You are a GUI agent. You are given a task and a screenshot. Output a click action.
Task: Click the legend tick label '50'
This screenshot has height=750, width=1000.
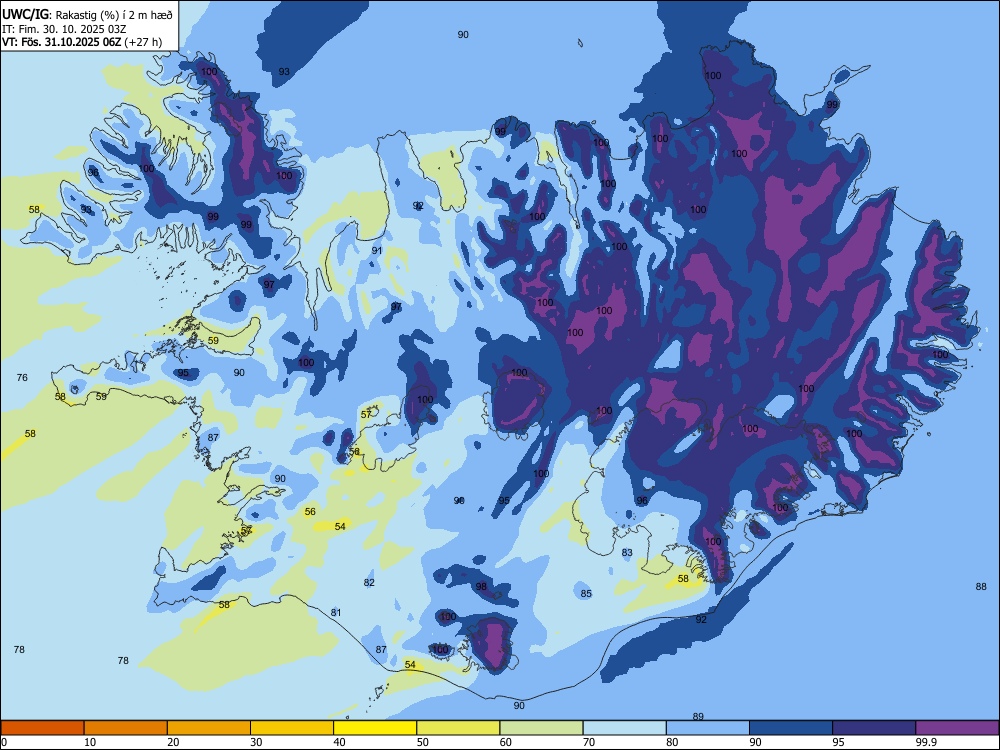point(423,742)
